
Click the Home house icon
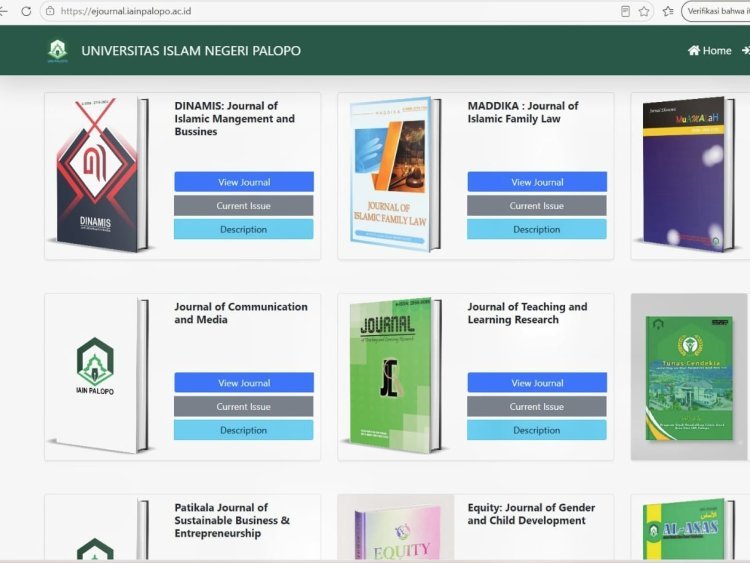[694, 50]
